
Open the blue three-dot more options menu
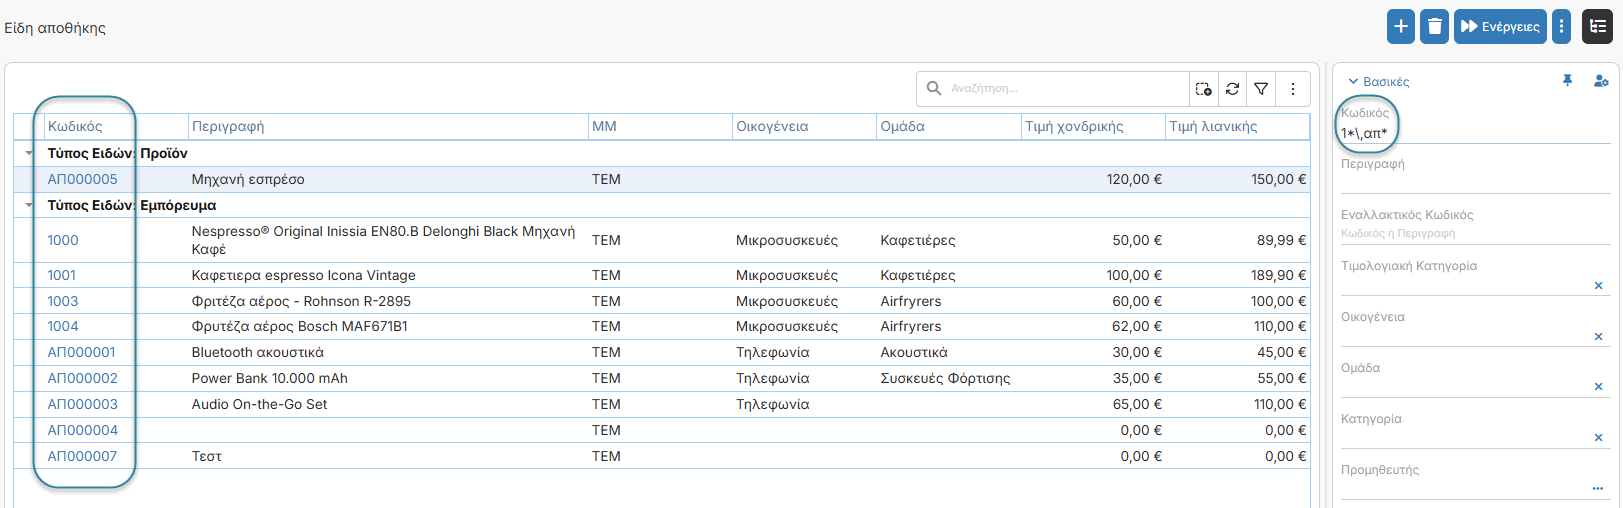tap(1561, 26)
